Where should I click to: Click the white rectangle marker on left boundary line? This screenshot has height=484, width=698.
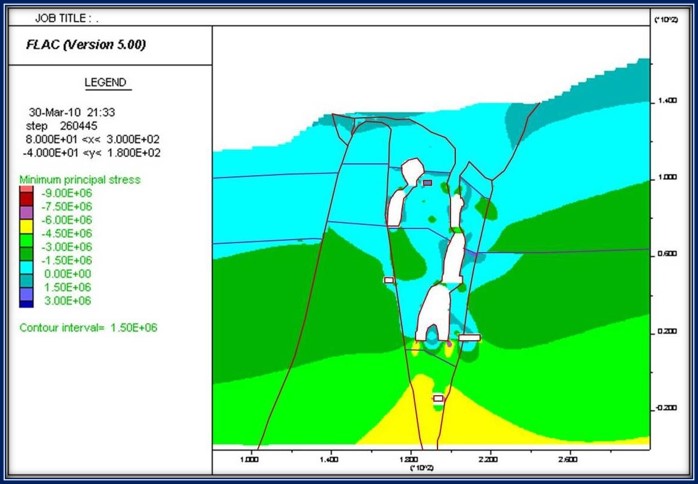tap(389, 281)
